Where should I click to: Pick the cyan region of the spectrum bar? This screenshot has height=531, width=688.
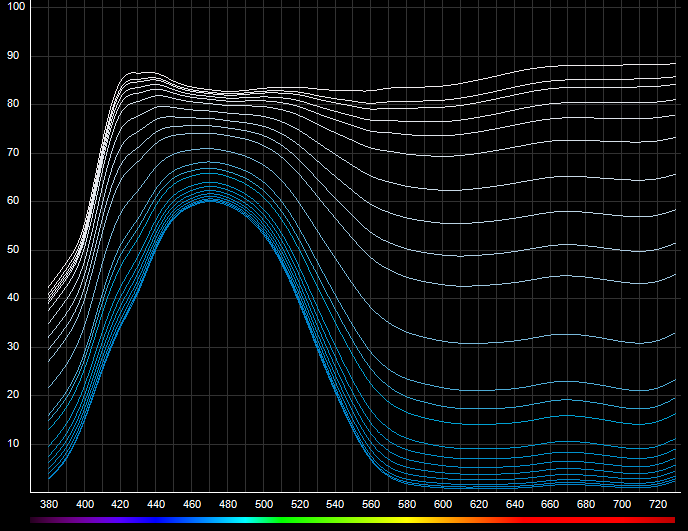pyautogui.click(x=245, y=520)
